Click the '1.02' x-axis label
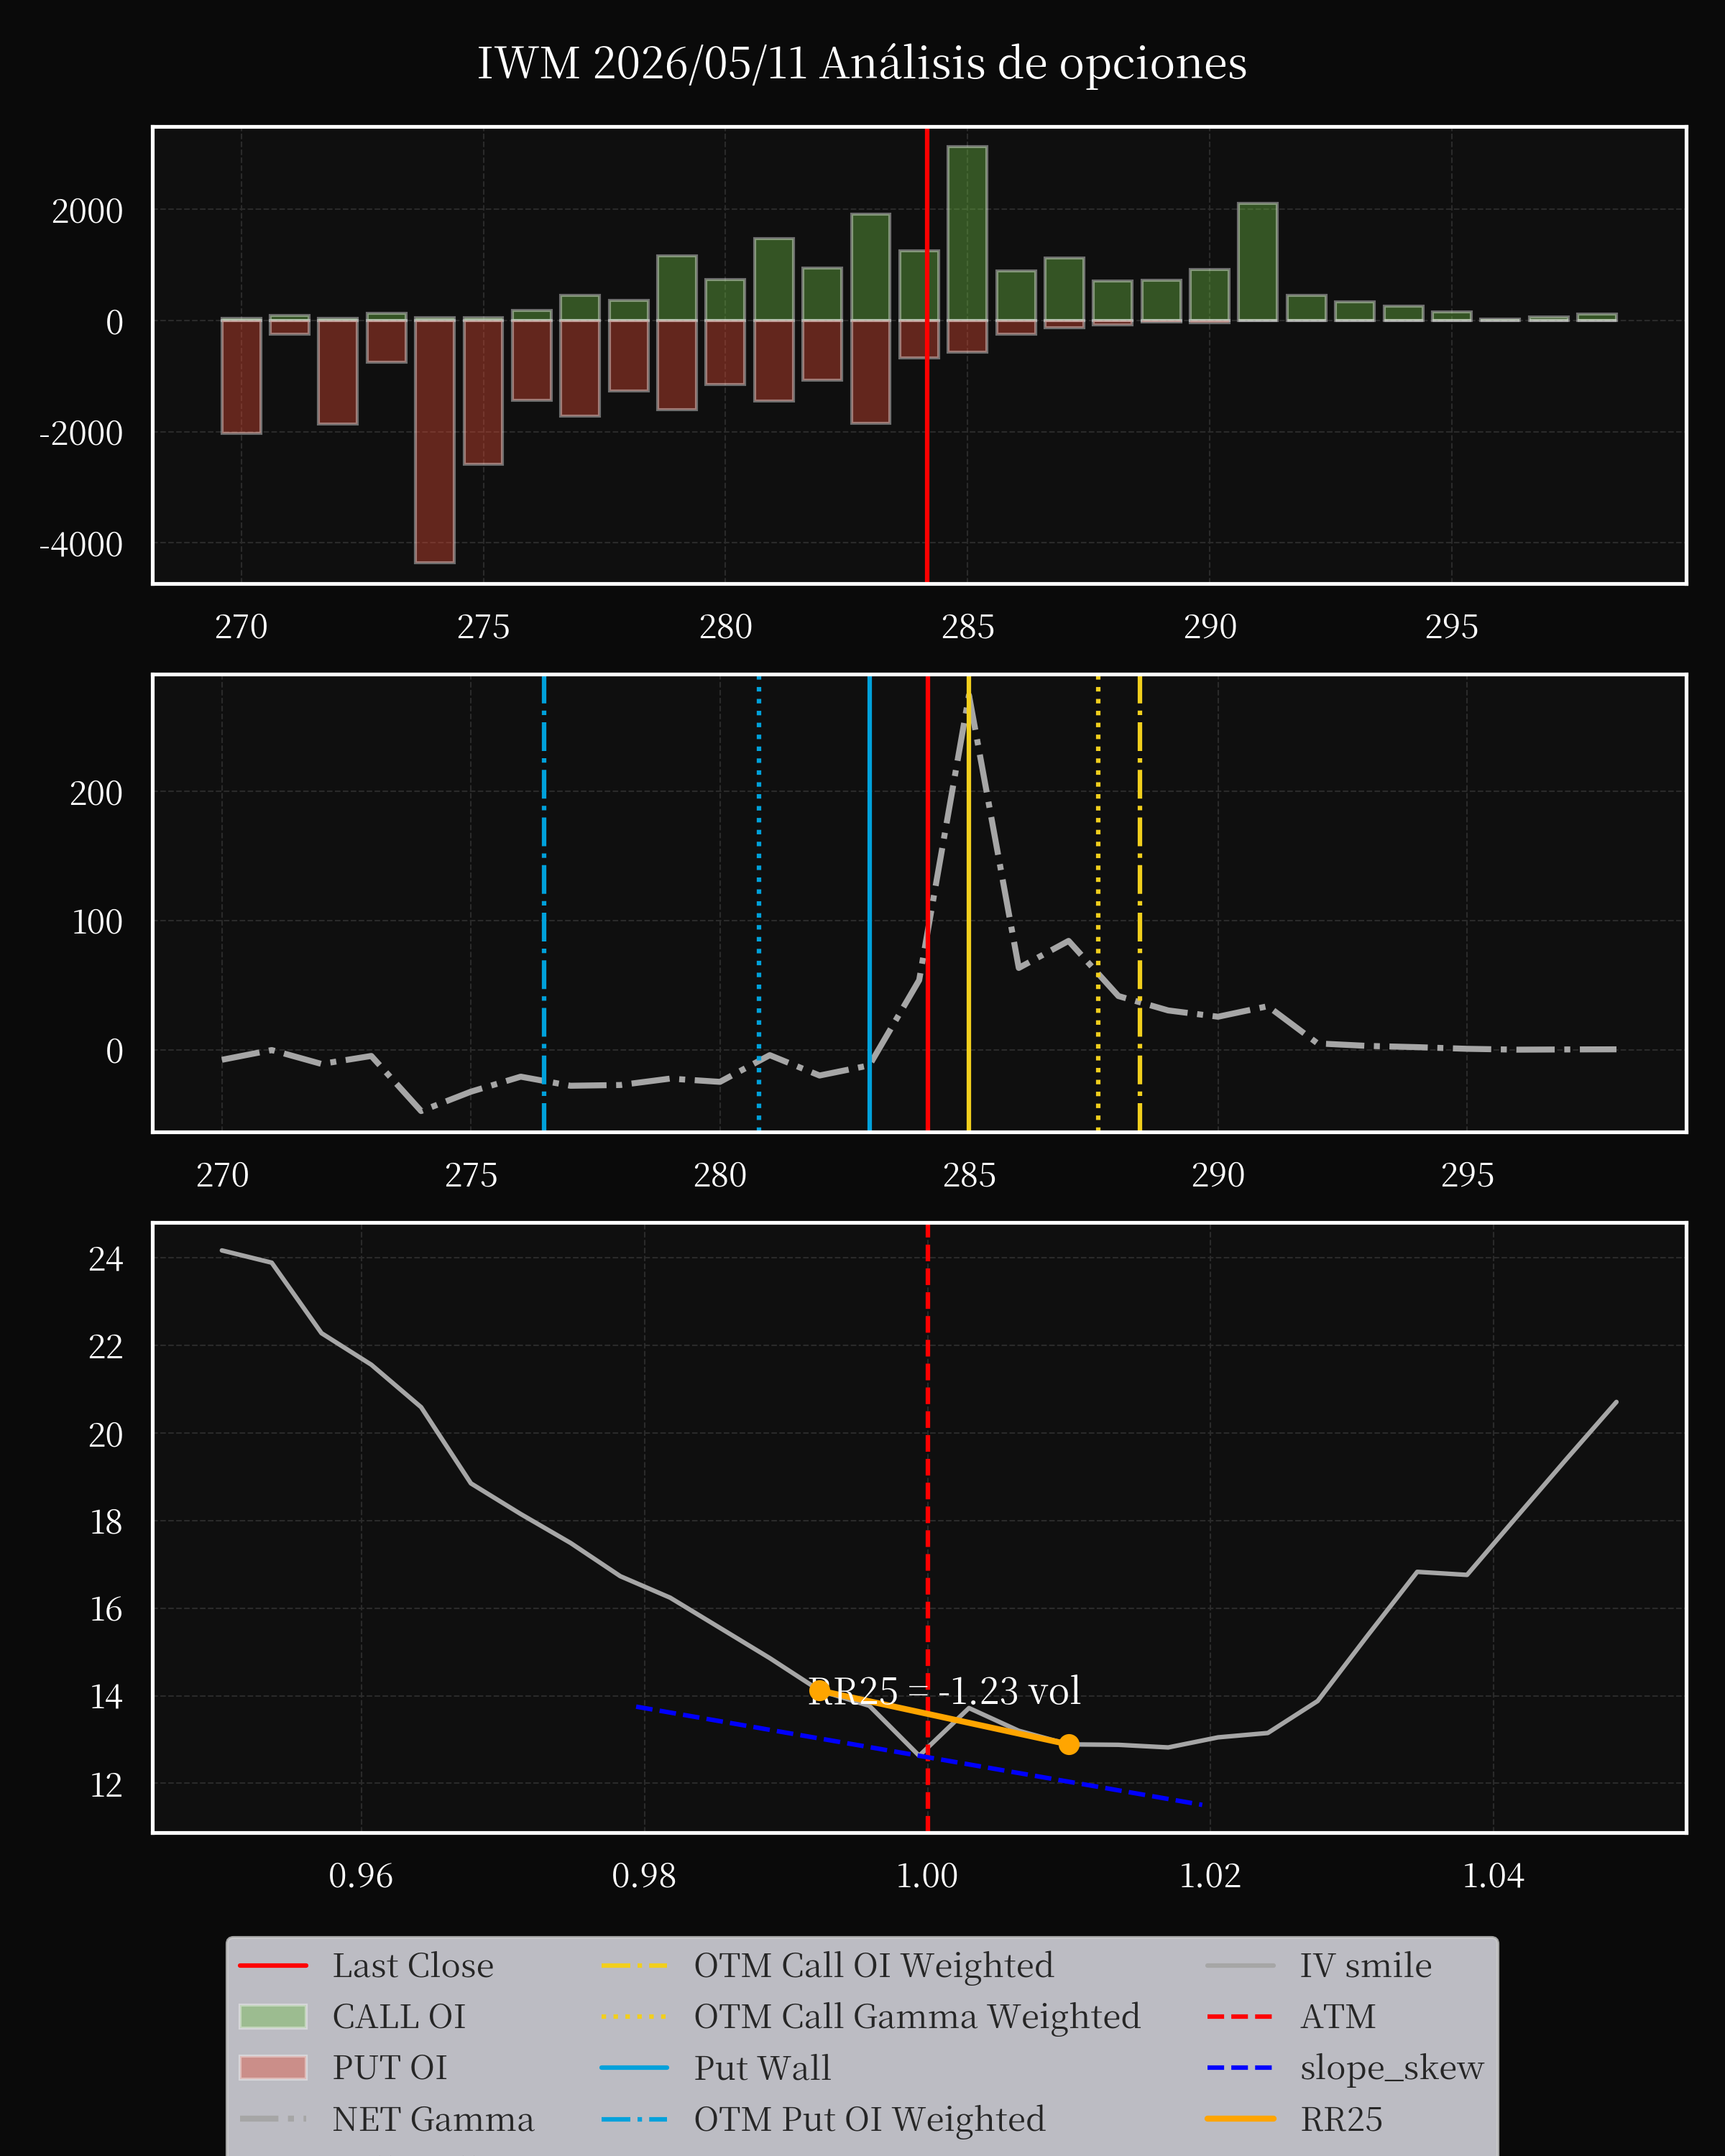The image size is (1725, 2156). 1210,1876
